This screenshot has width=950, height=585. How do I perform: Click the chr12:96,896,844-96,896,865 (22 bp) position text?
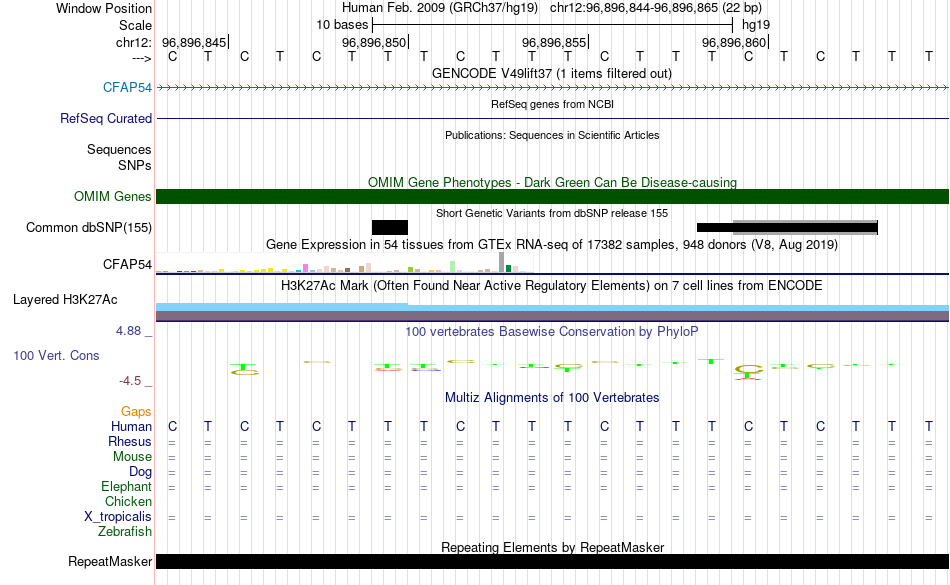point(656,8)
